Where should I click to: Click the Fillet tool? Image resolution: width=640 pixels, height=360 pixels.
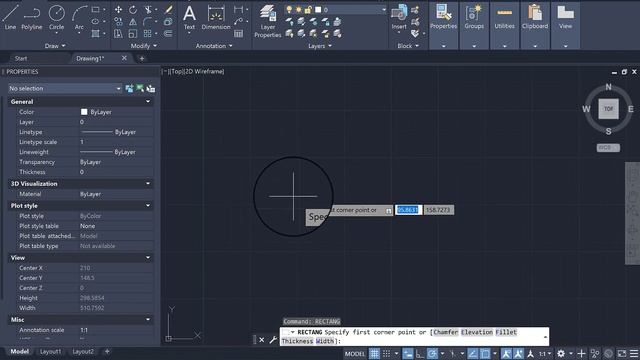pyautogui.click(x=148, y=22)
